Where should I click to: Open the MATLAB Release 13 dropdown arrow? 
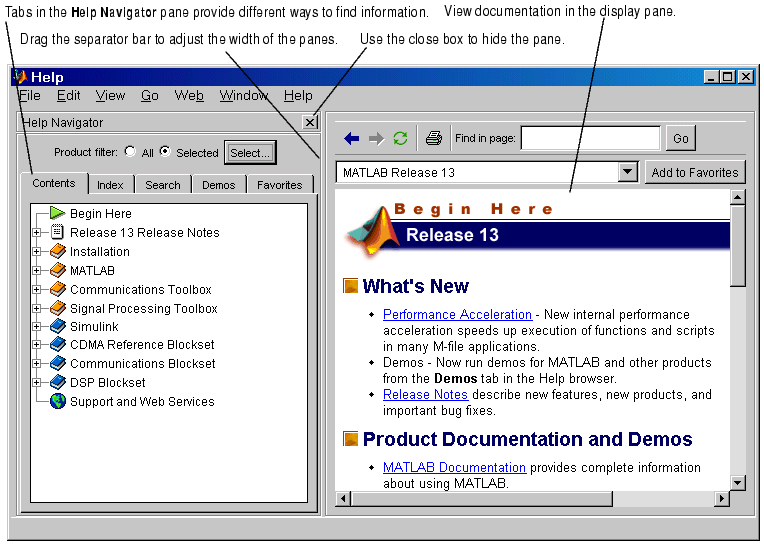pyautogui.click(x=628, y=172)
